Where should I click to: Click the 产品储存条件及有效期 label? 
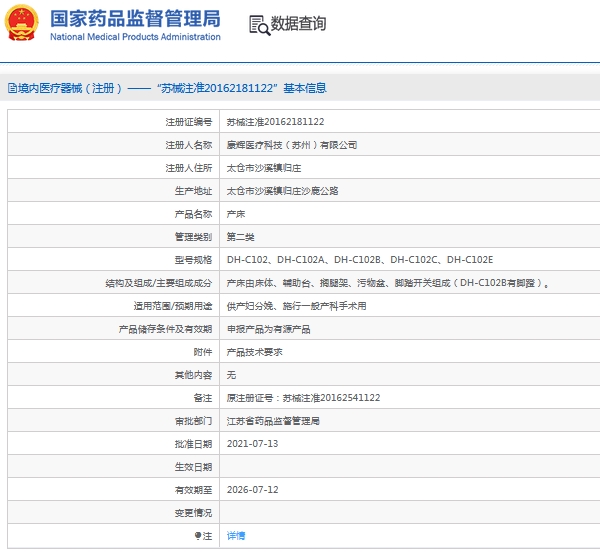click(x=165, y=329)
